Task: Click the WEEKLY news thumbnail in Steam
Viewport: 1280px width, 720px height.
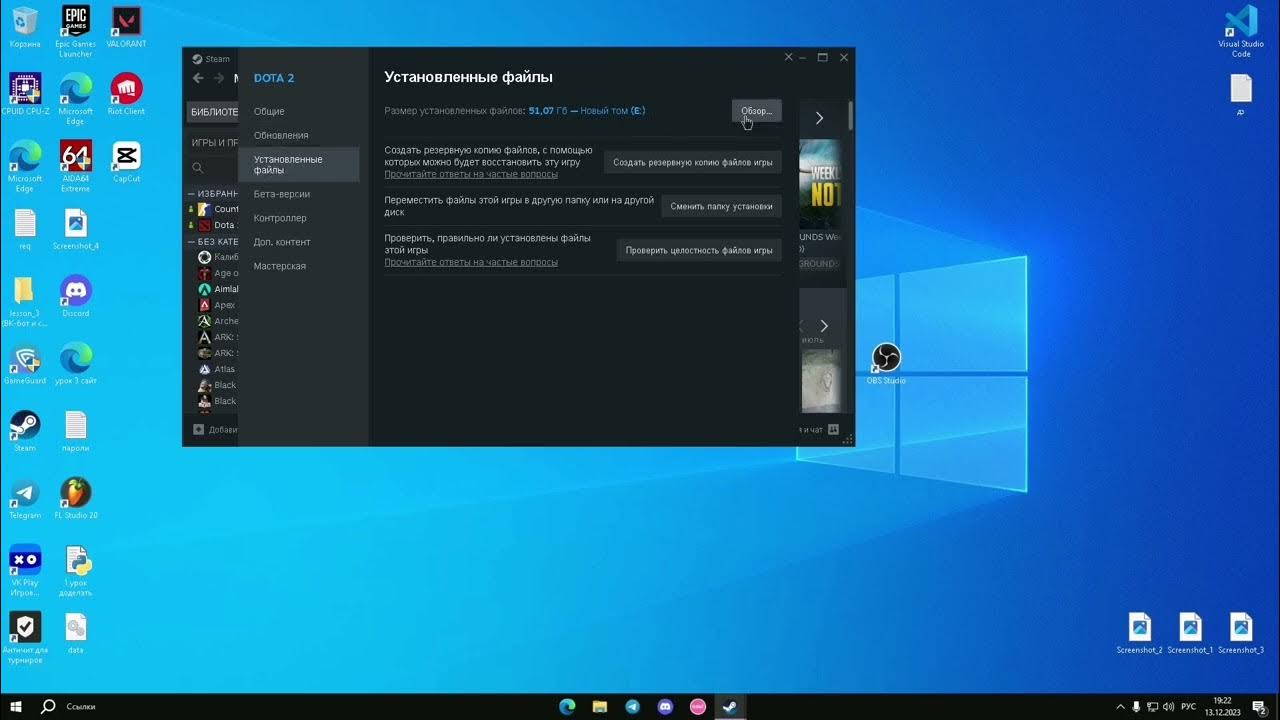Action: (819, 185)
